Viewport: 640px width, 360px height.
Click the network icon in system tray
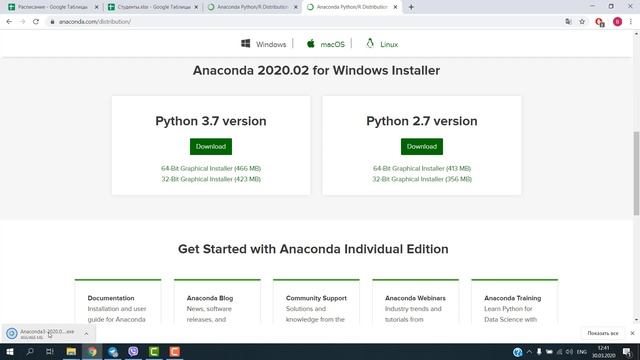(559, 352)
